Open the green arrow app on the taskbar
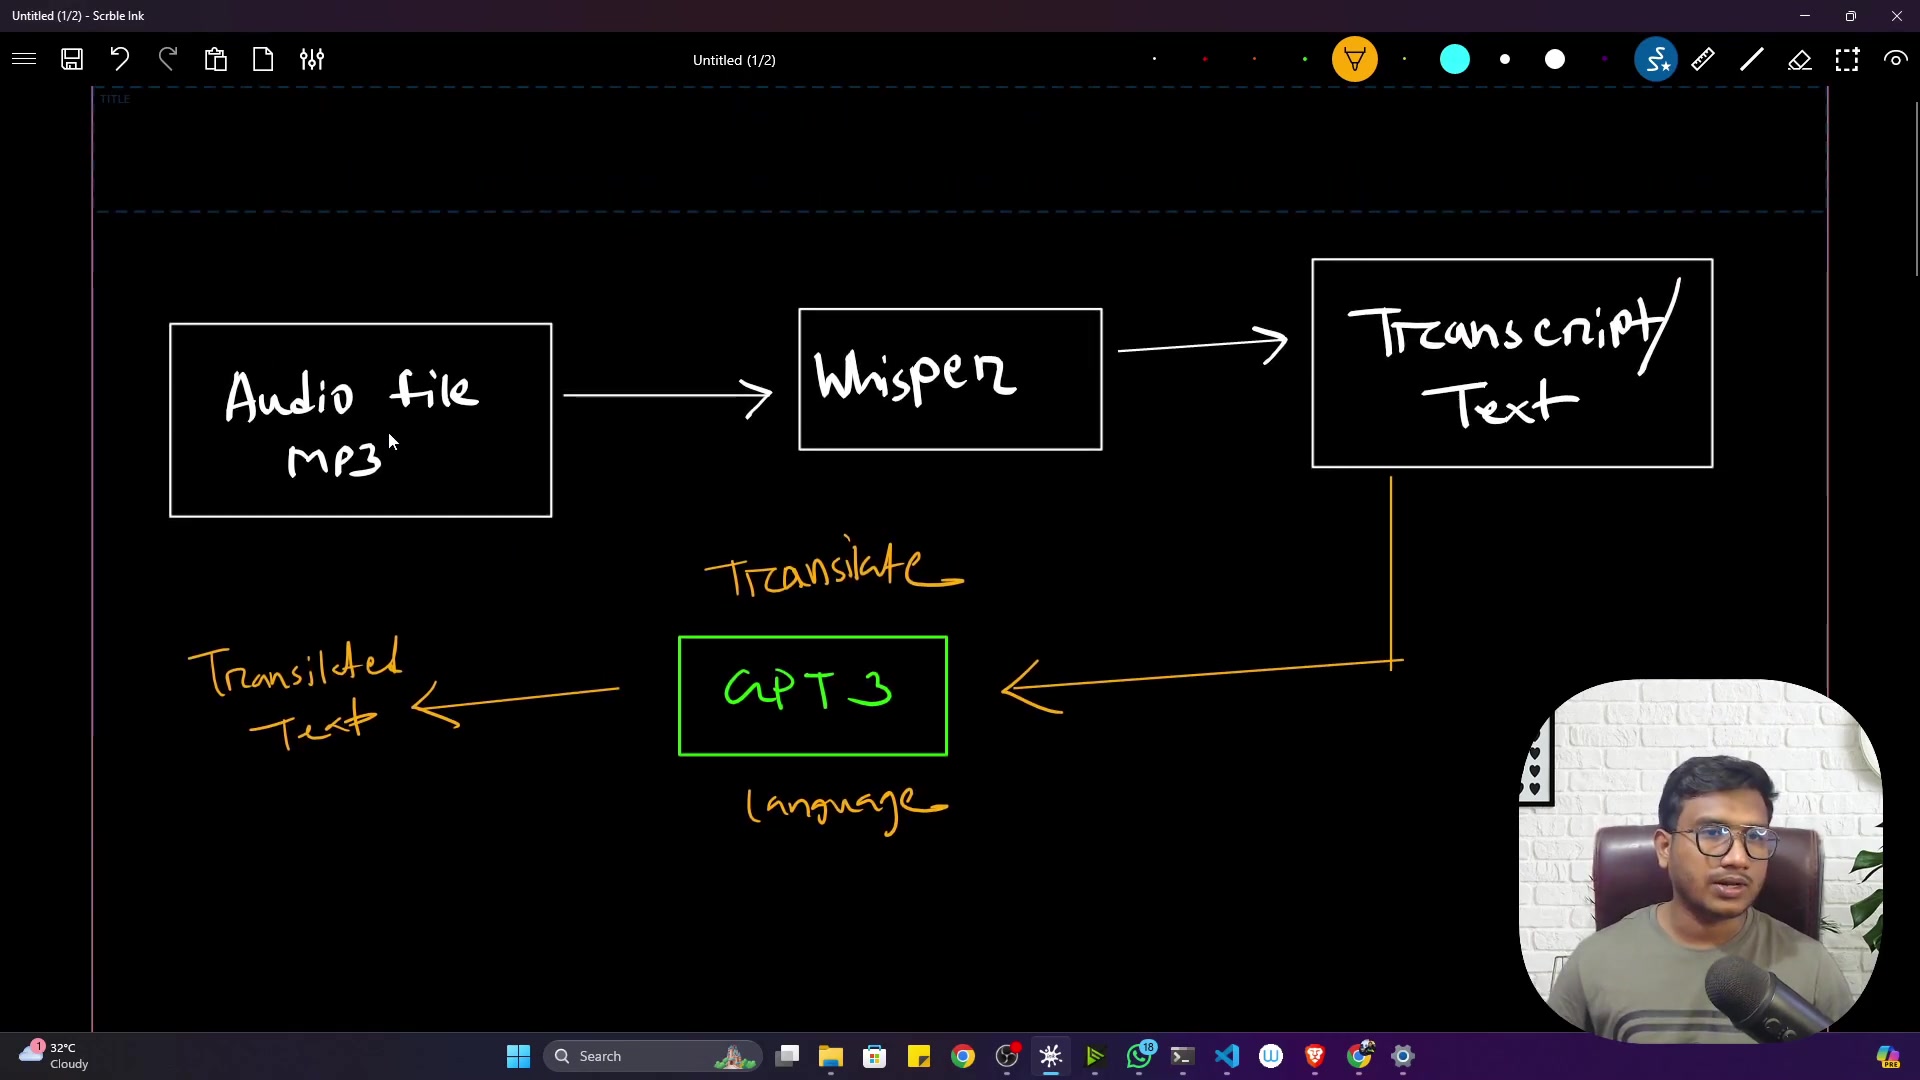This screenshot has width=1920, height=1080. tap(1095, 1056)
